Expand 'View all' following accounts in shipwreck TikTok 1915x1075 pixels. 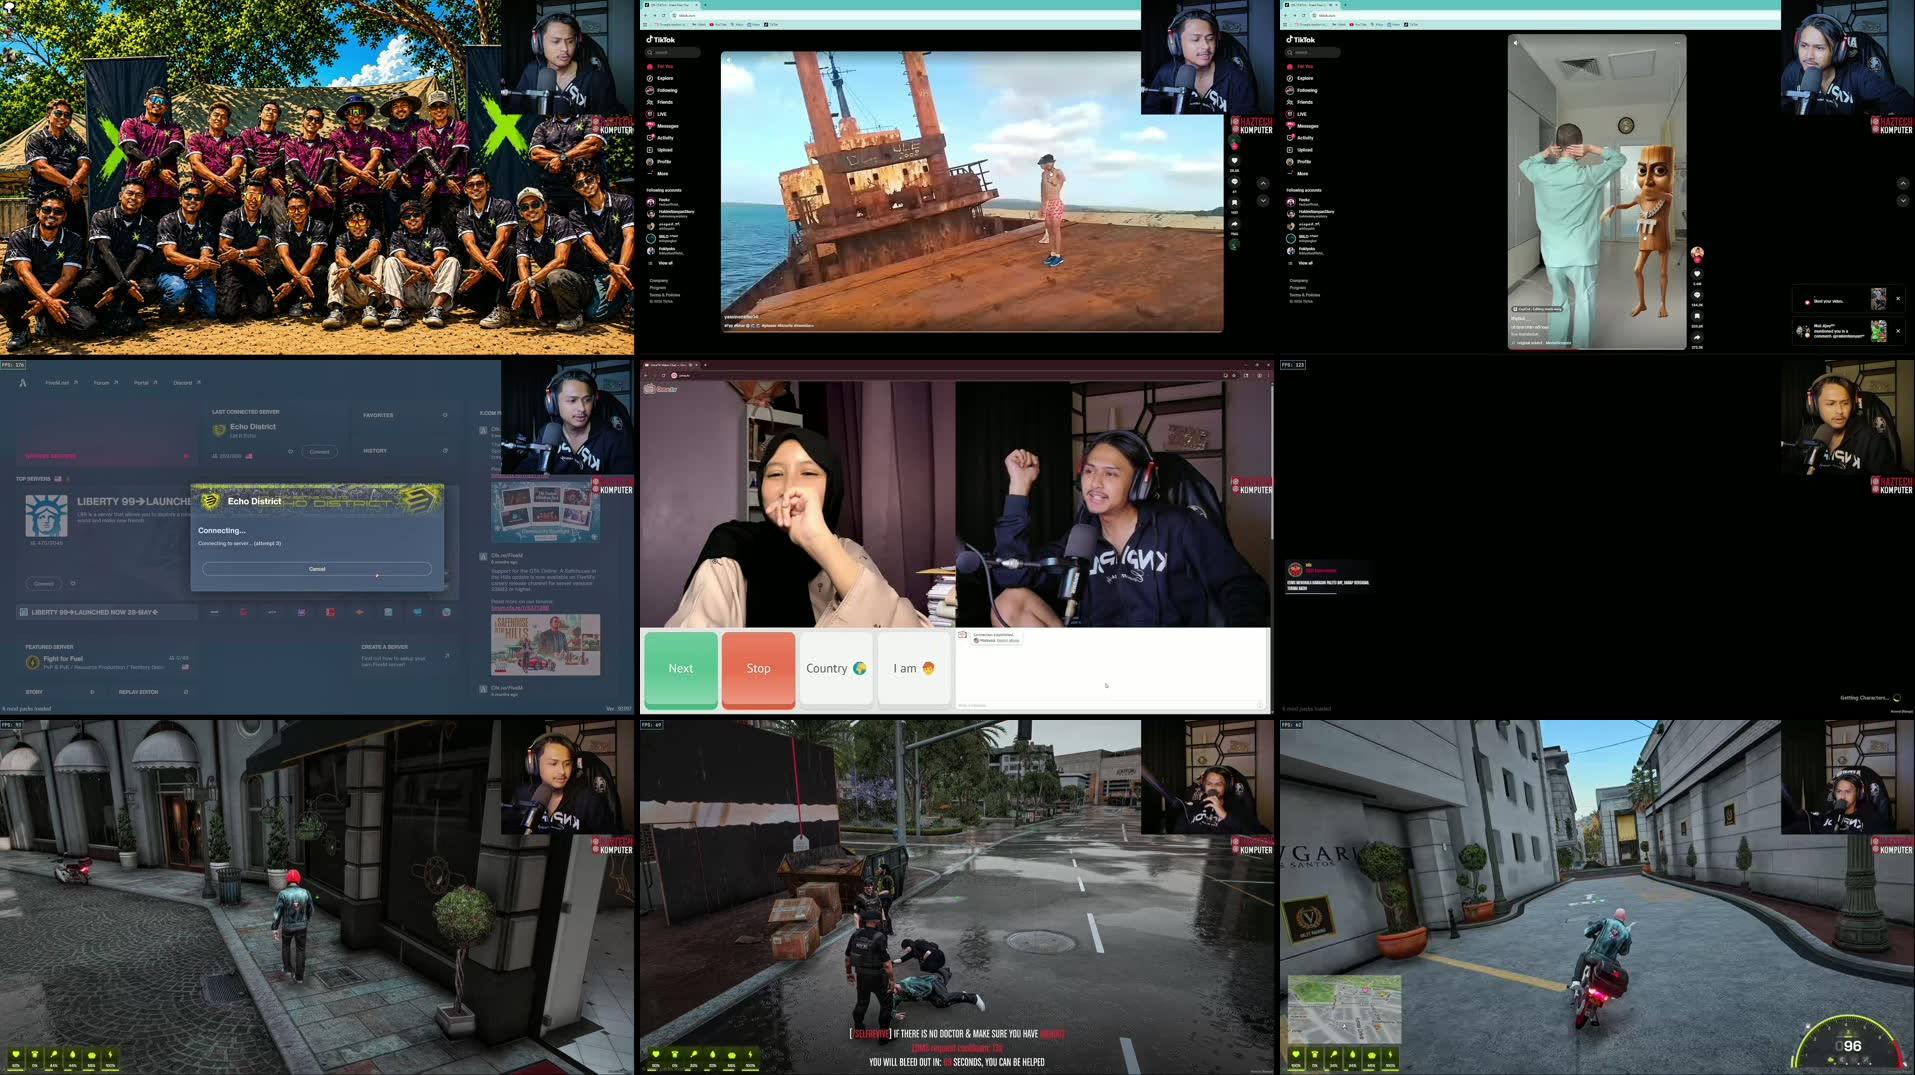(660, 263)
